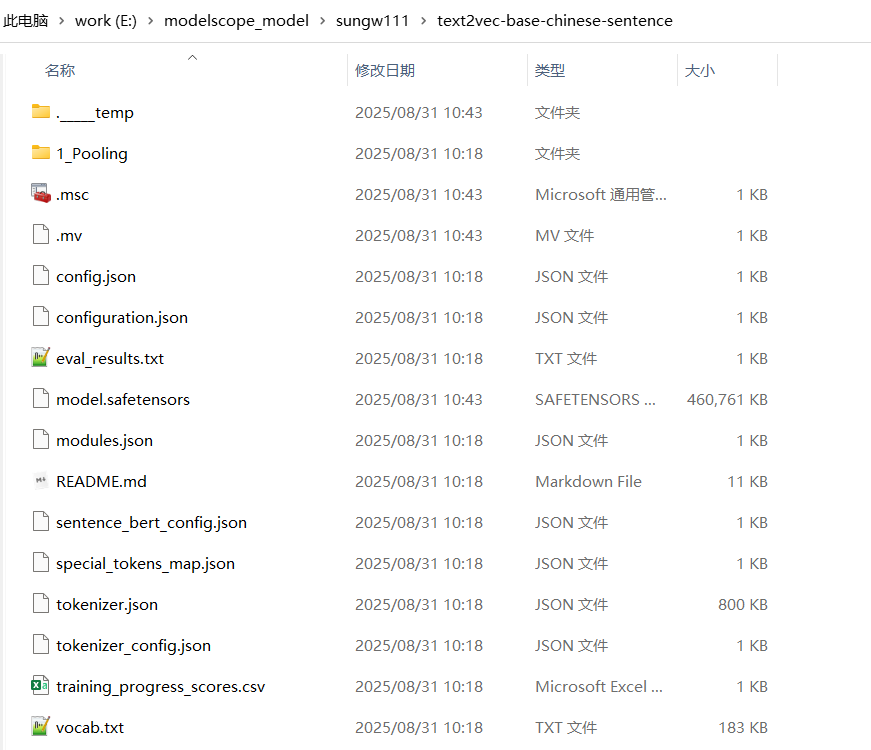Click the .msc file toolbox icon
The height and width of the screenshot is (750, 871).
(x=41, y=193)
